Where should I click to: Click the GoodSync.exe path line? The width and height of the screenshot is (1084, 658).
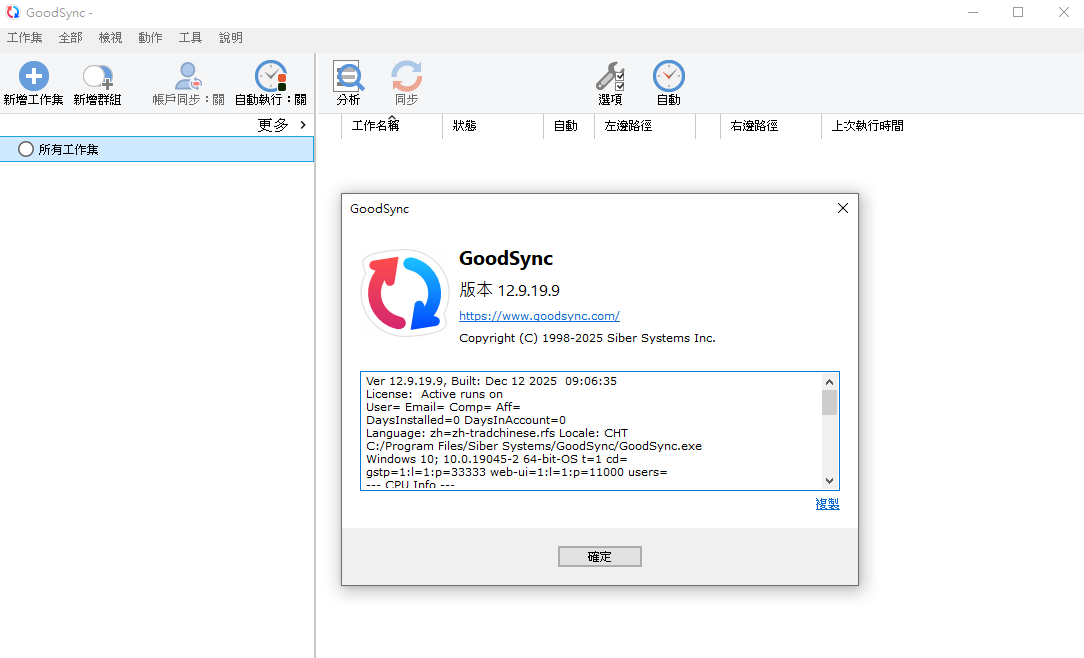[x=534, y=446]
